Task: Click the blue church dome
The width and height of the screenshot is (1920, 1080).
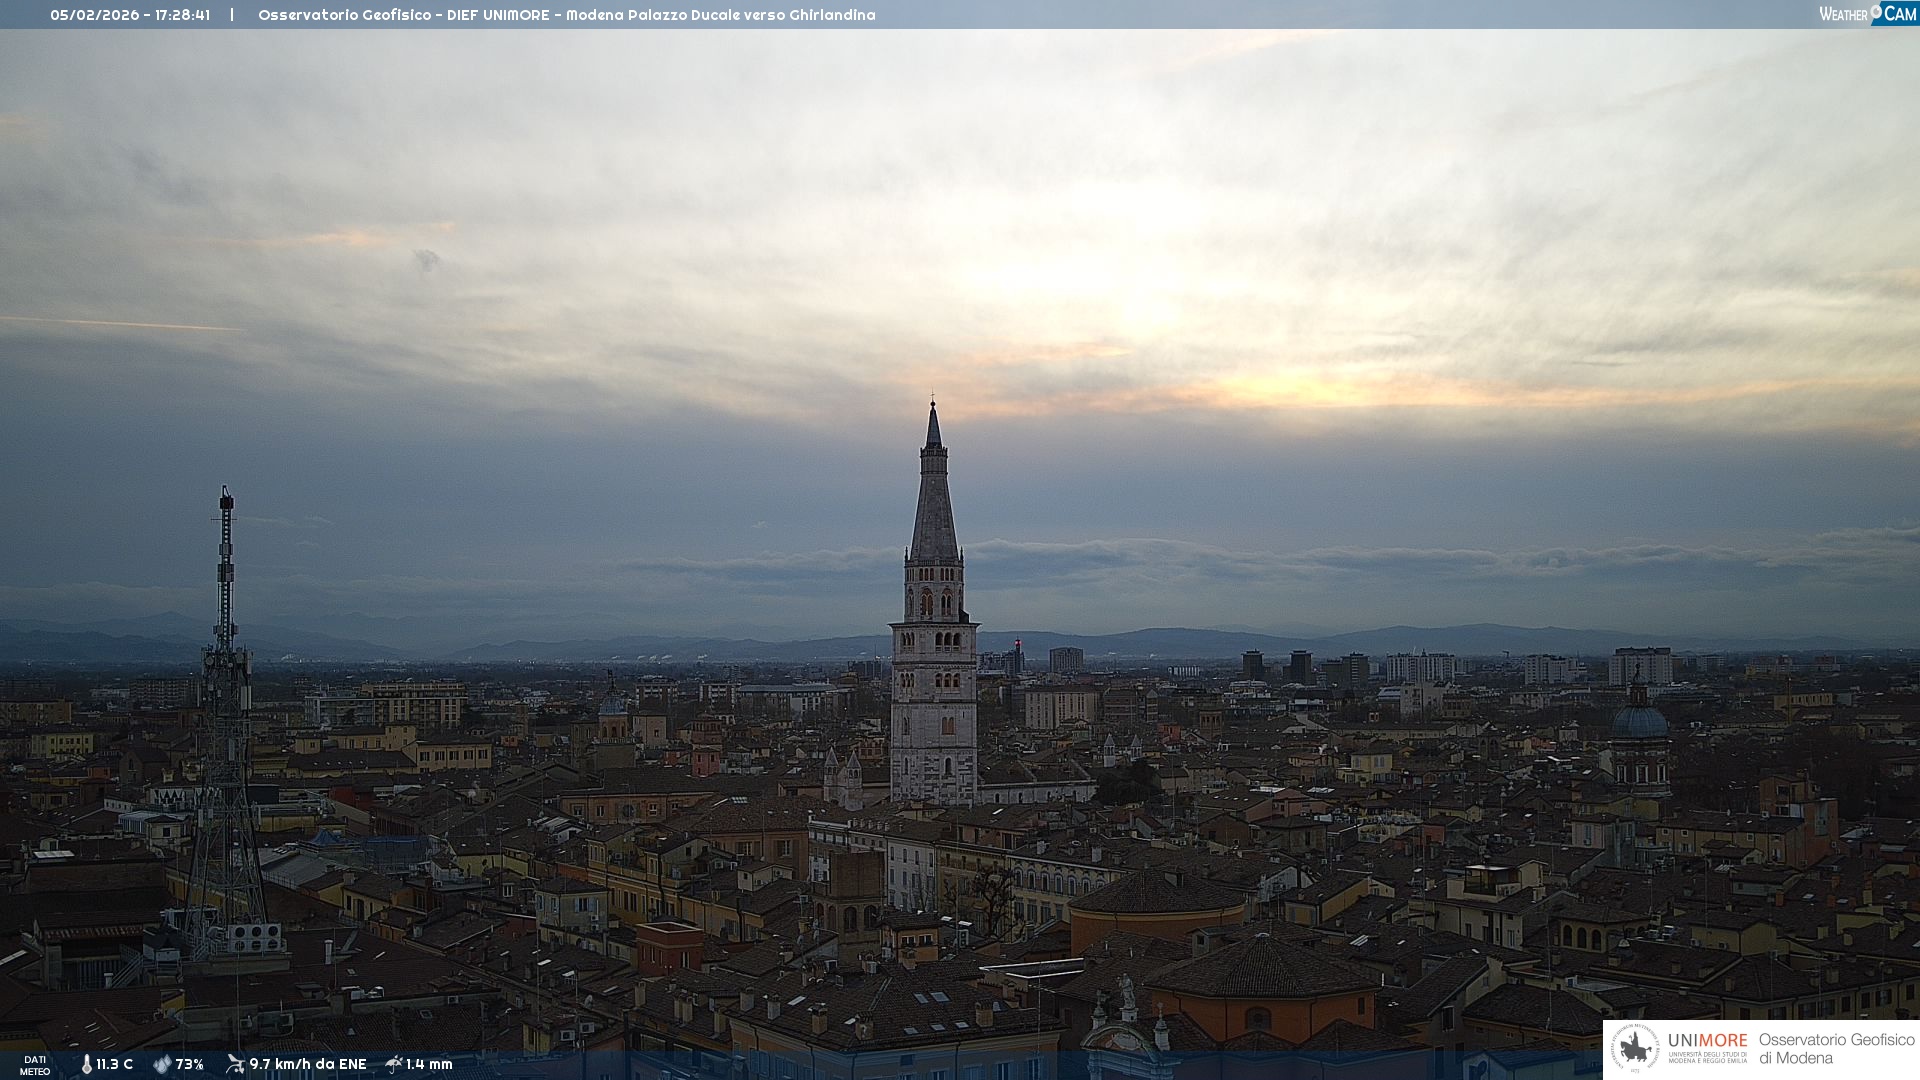Action: click(x=1639, y=721)
